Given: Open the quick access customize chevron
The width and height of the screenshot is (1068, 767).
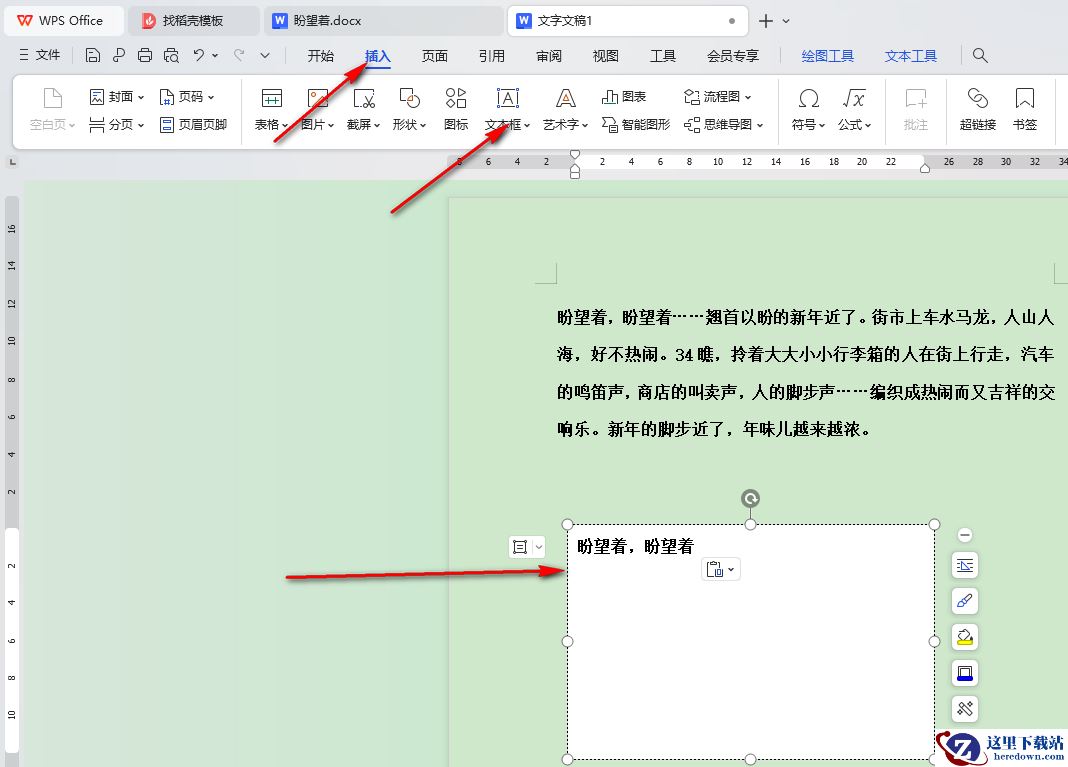Looking at the screenshot, I should tap(265, 55).
